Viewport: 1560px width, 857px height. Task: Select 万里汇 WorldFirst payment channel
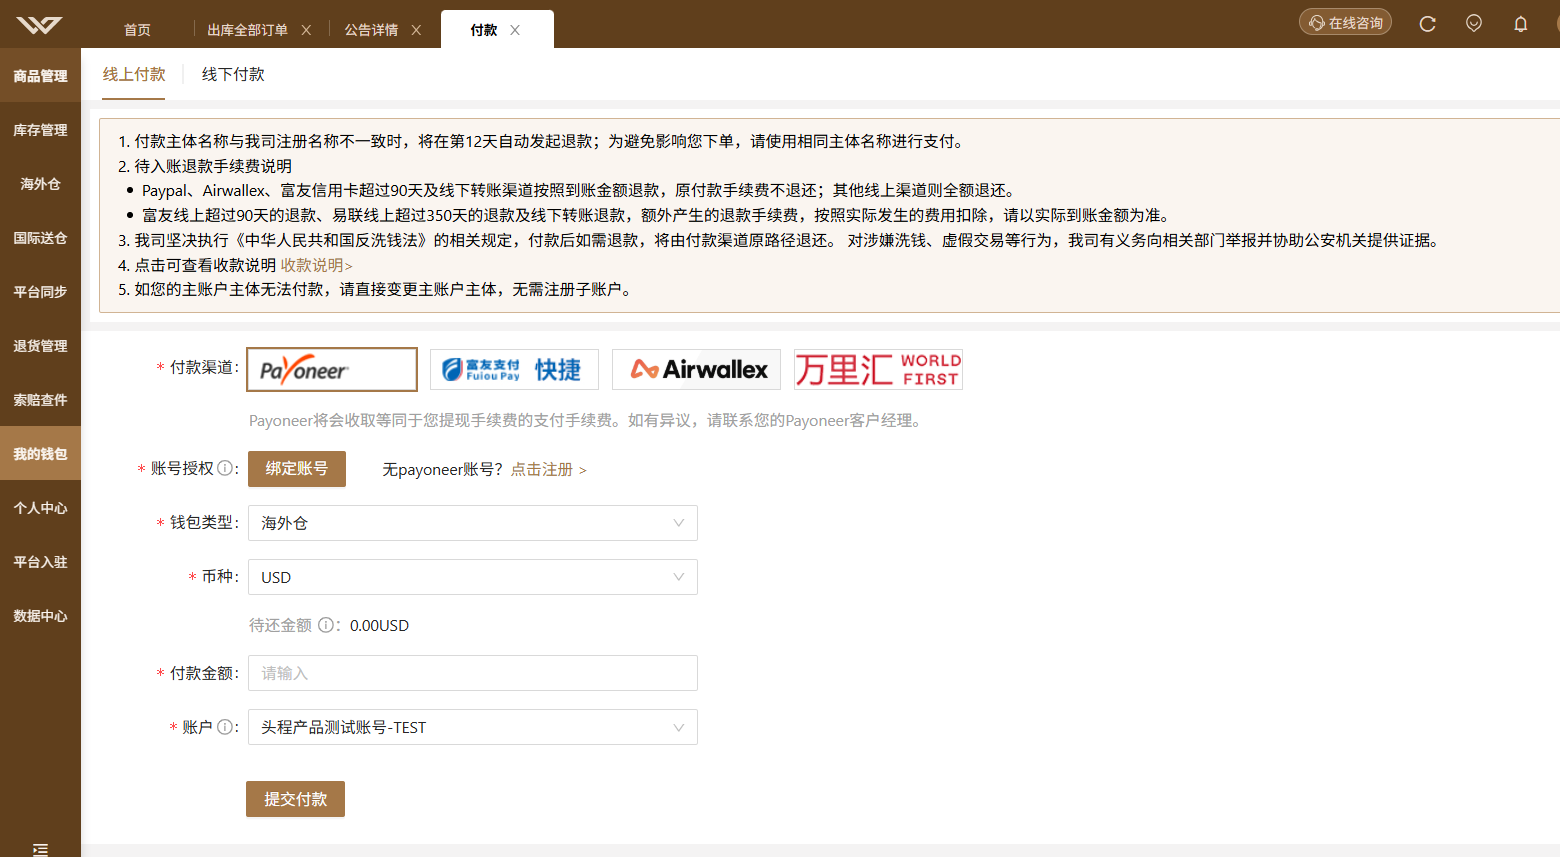pos(879,370)
